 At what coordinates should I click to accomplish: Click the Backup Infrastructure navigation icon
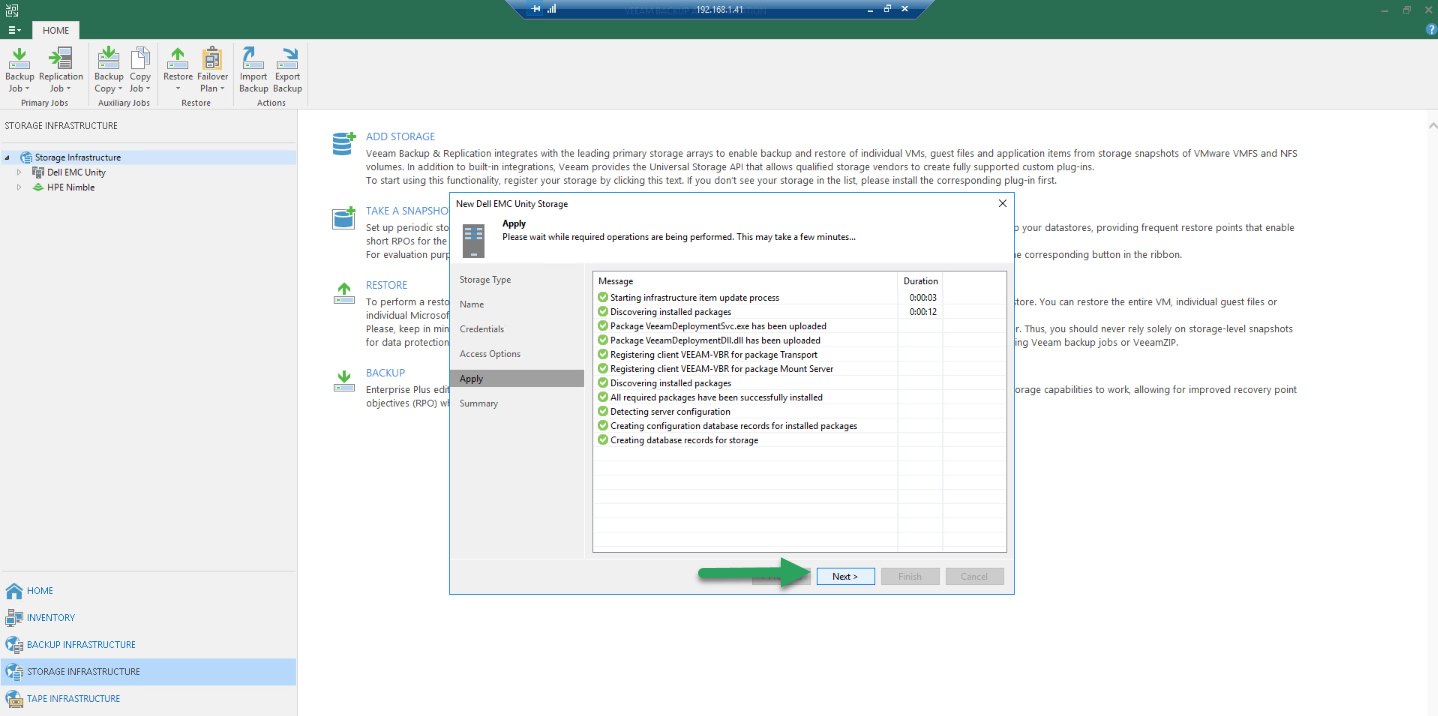(x=14, y=644)
